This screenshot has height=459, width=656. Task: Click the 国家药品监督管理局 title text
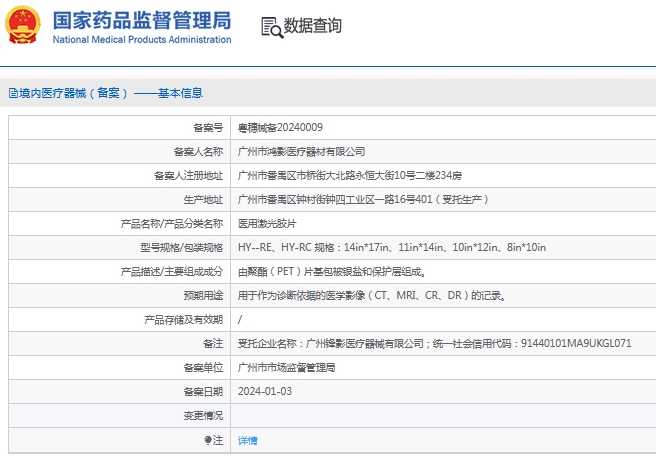[x=142, y=20]
